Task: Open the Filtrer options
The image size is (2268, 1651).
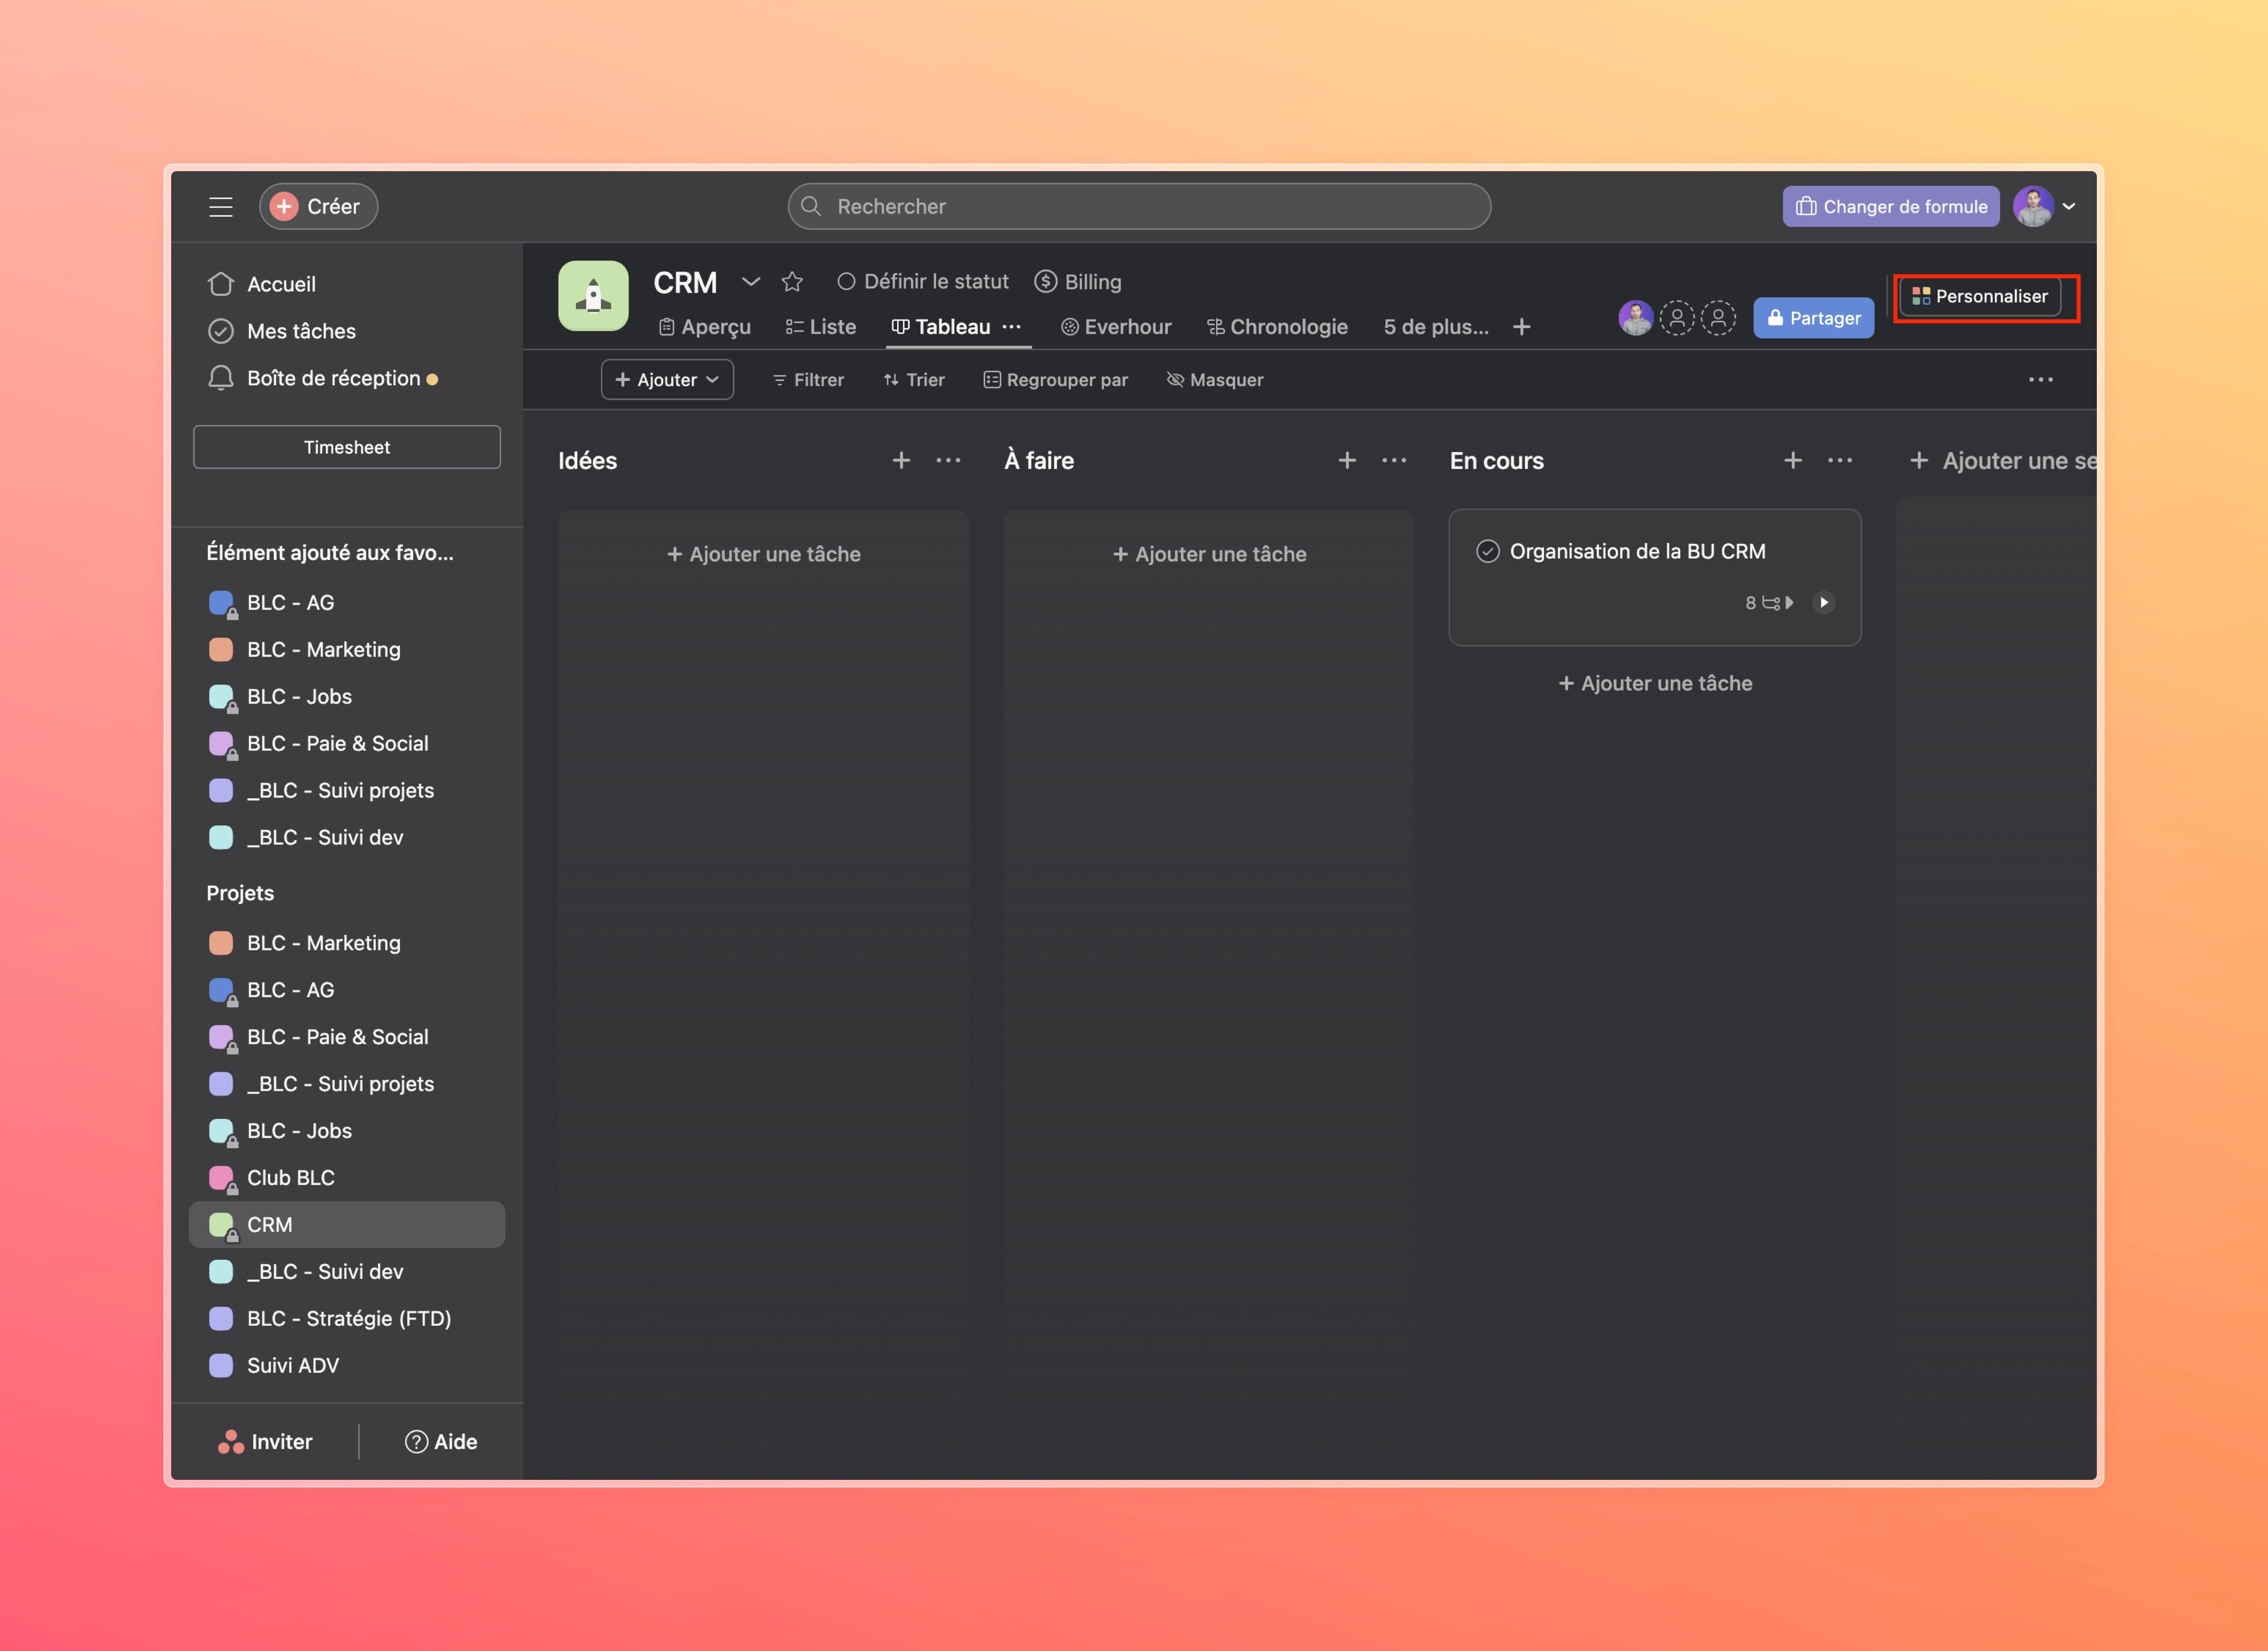Action: tap(808, 380)
